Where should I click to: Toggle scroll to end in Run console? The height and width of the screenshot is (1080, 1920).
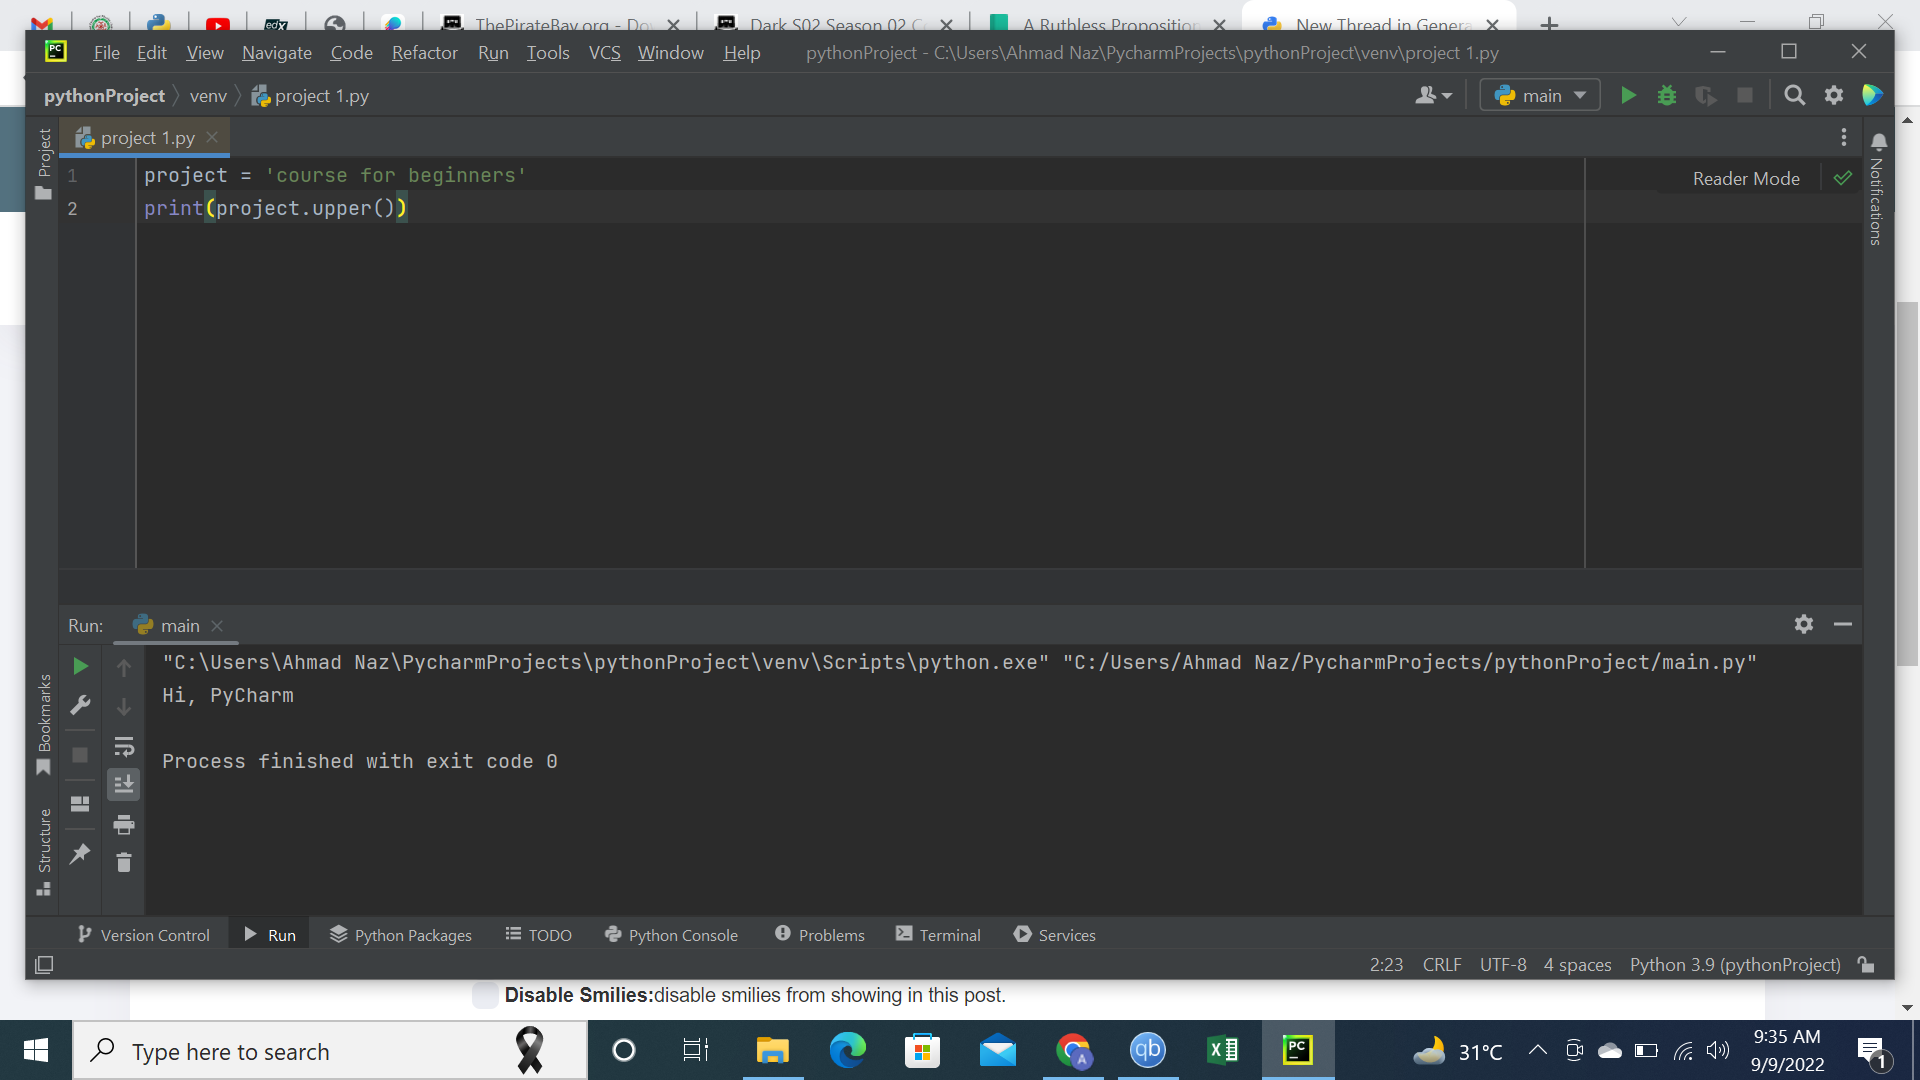124,785
